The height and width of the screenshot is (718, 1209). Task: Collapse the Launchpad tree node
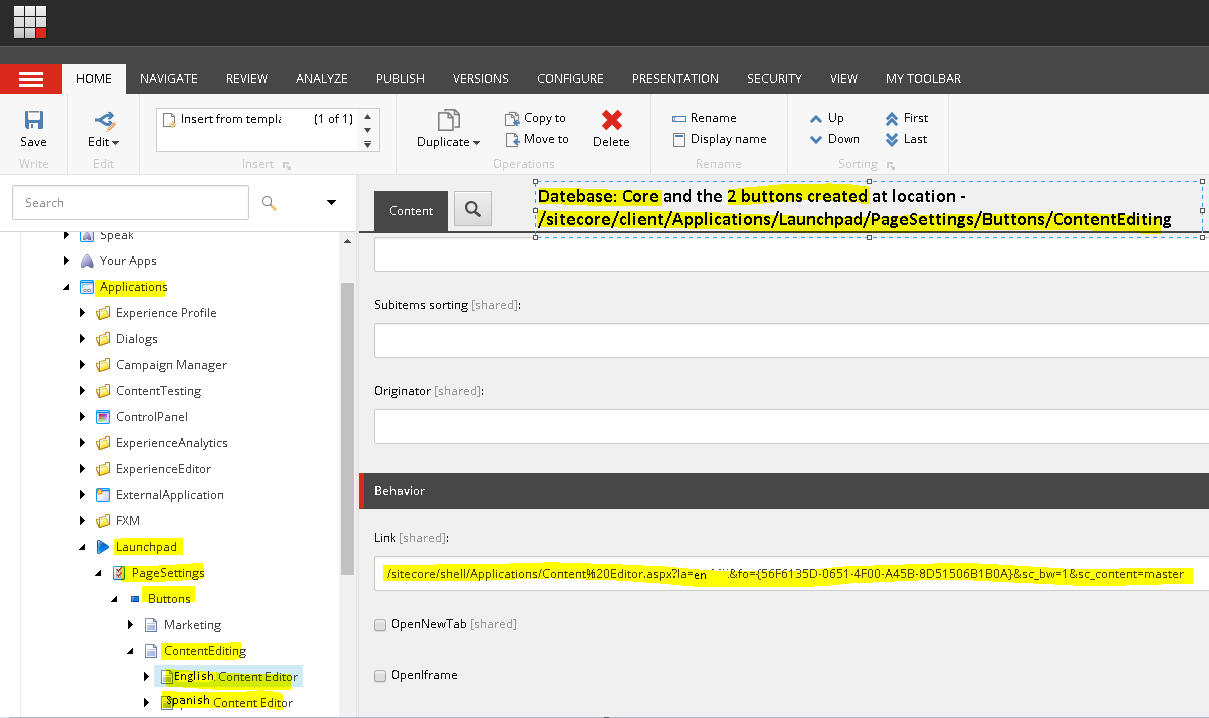83,547
